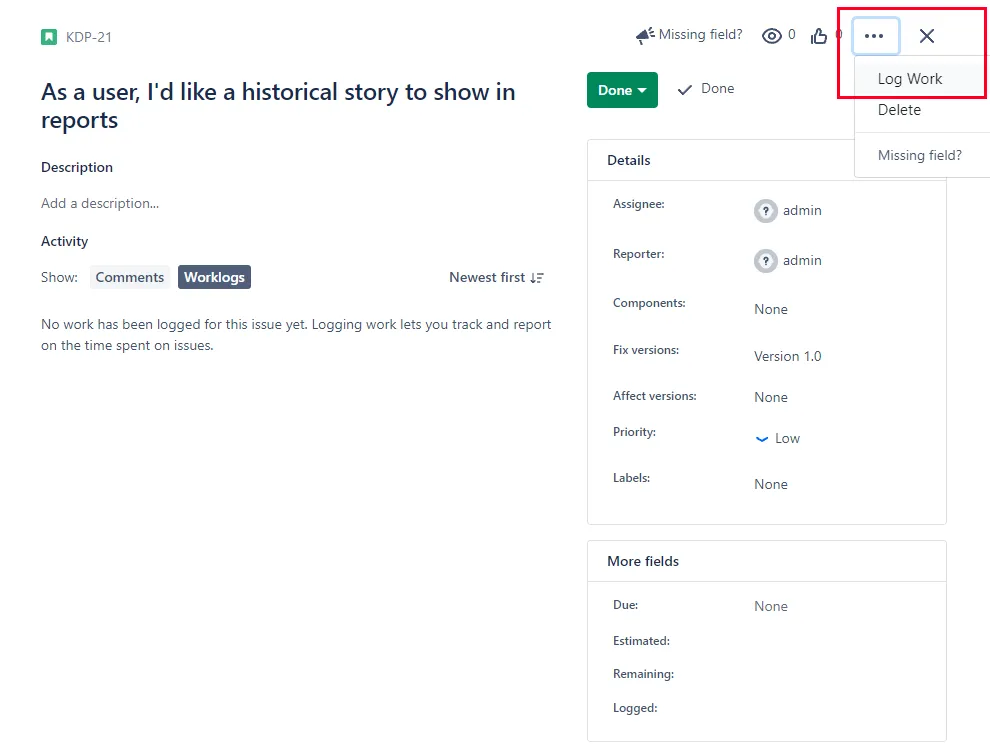
Task: Select Missing field? in the dropdown menu
Action: point(919,155)
